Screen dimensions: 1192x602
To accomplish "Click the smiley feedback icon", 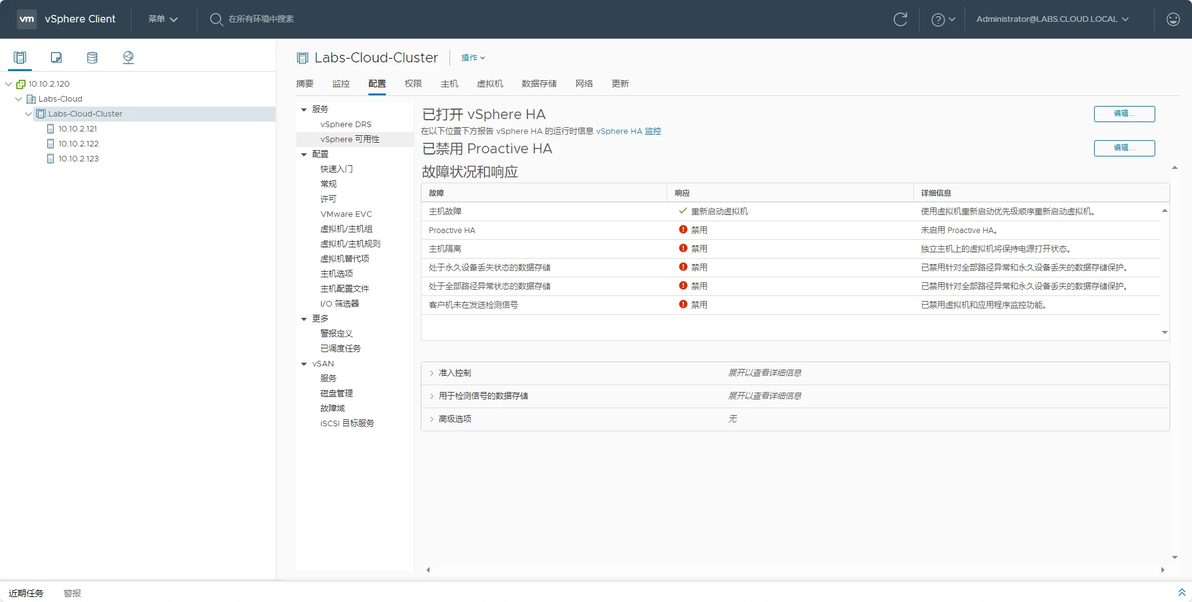I will coord(1173,19).
